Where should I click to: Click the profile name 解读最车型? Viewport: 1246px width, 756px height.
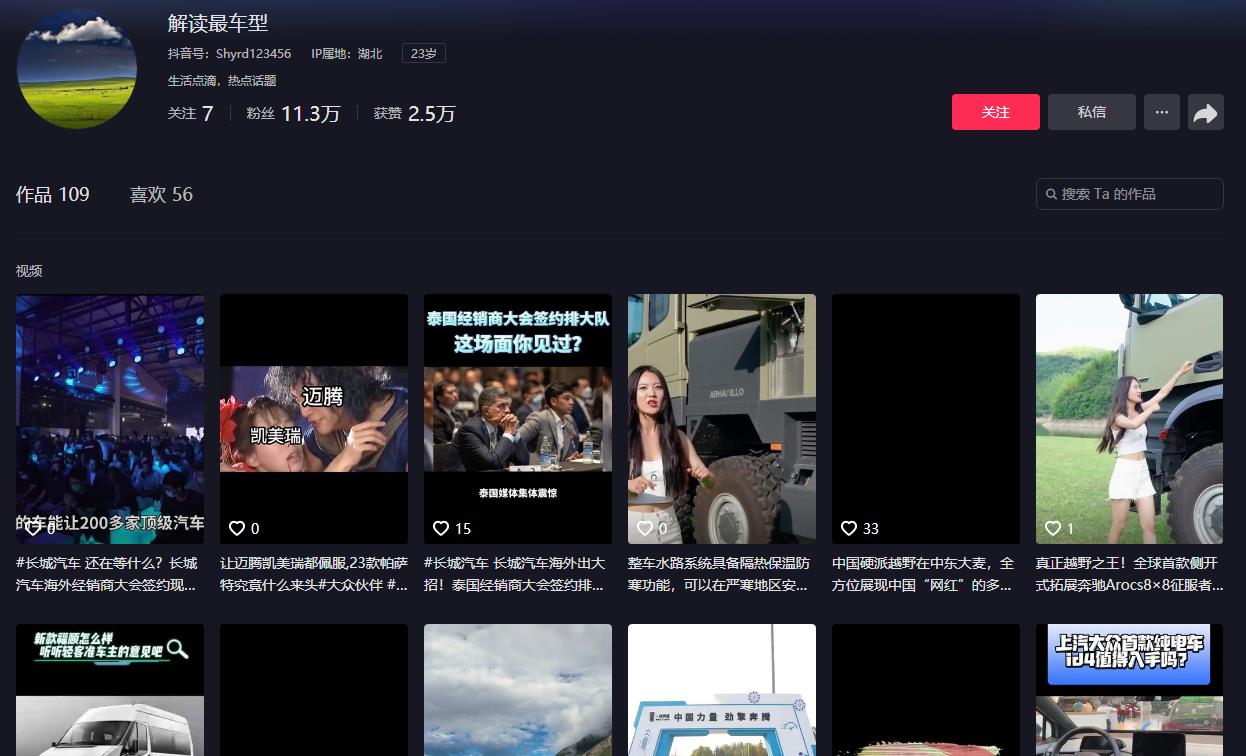(x=218, y=23)
